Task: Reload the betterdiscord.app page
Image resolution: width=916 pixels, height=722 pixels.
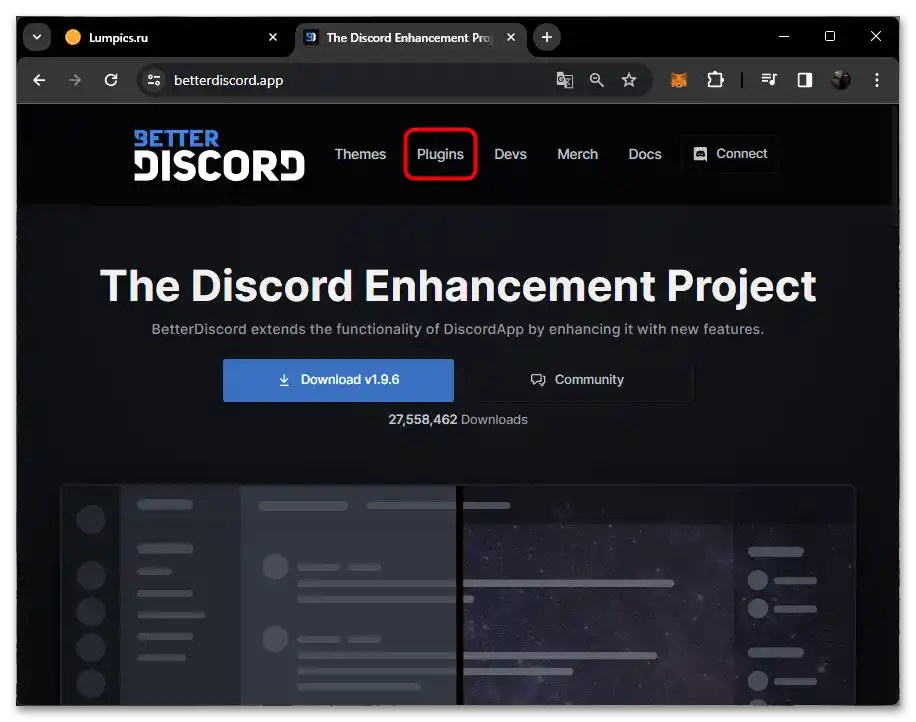Action: [111, 80]
